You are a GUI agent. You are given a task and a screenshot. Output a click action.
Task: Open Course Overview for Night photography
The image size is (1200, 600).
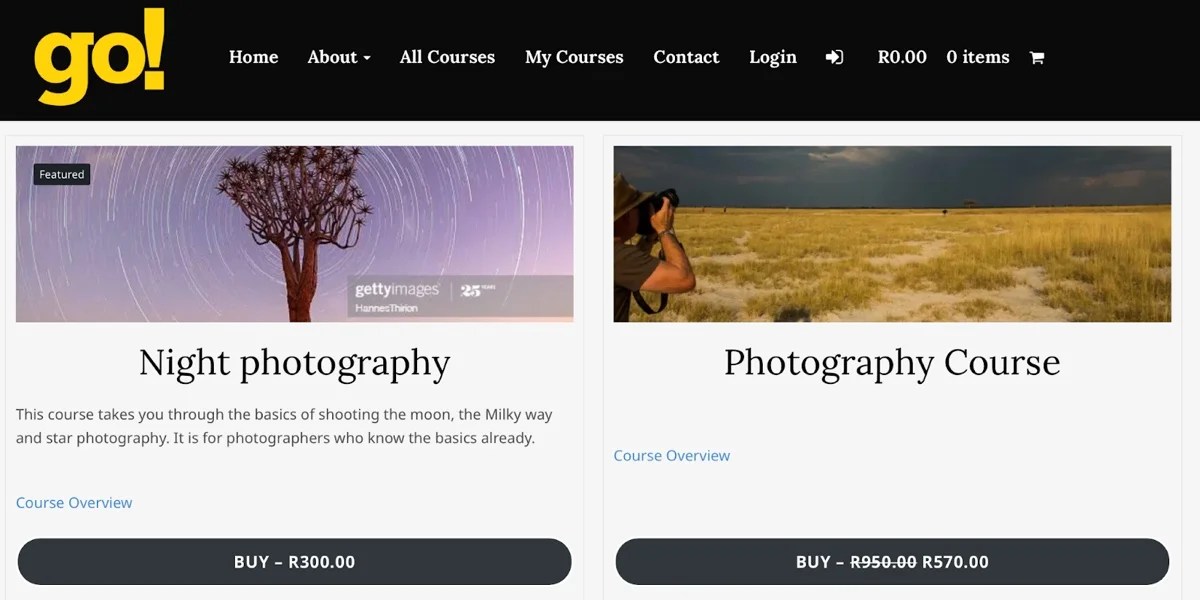point(74,502)
